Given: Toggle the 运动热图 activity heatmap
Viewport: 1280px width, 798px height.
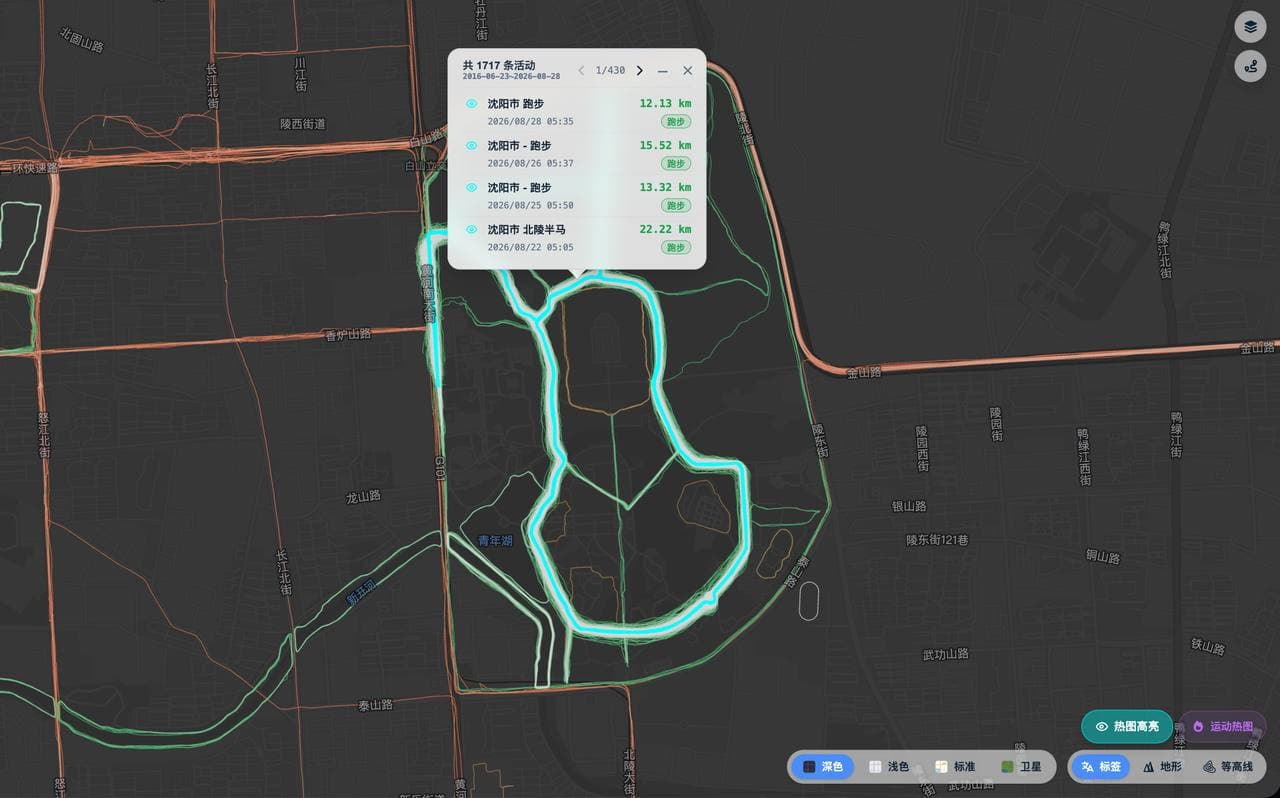Looking at the screenshot, I should 1223,726.
